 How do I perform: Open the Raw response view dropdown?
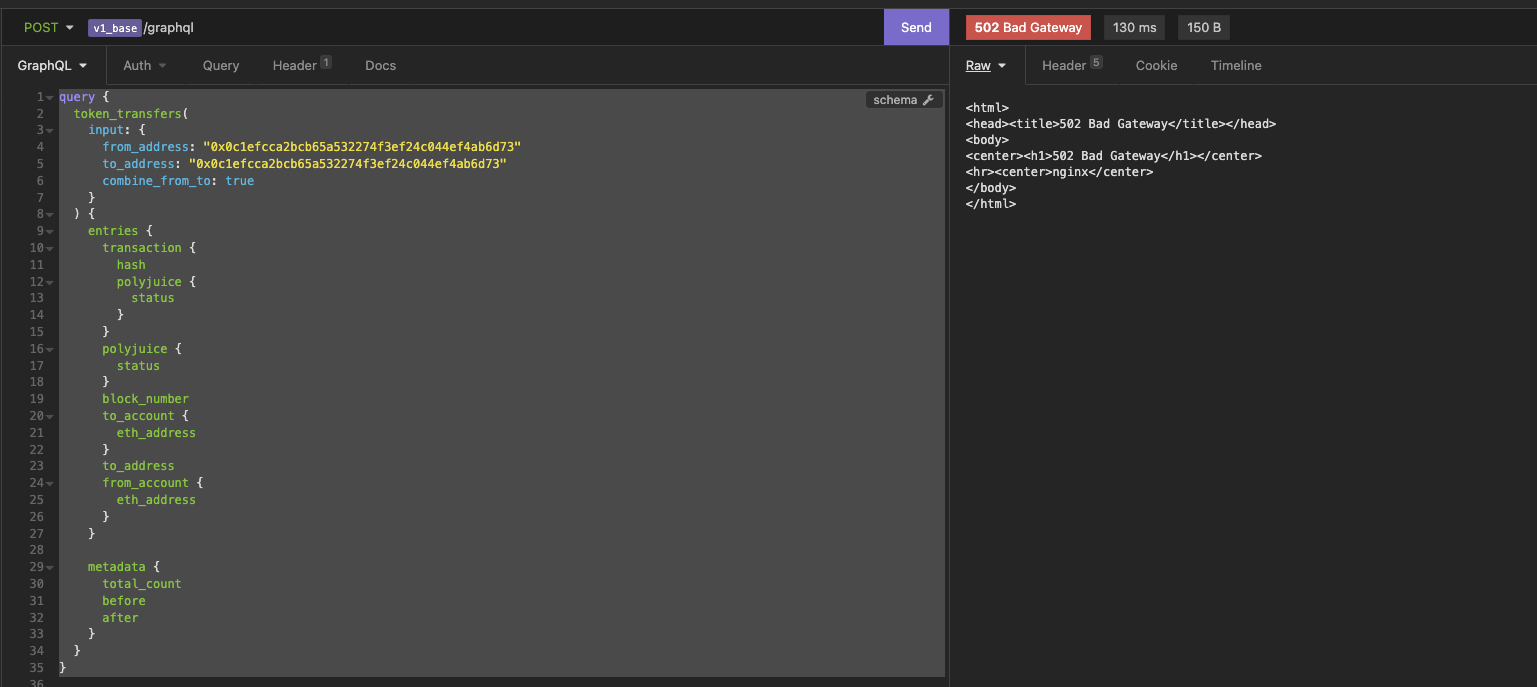(x=986, y=65)
